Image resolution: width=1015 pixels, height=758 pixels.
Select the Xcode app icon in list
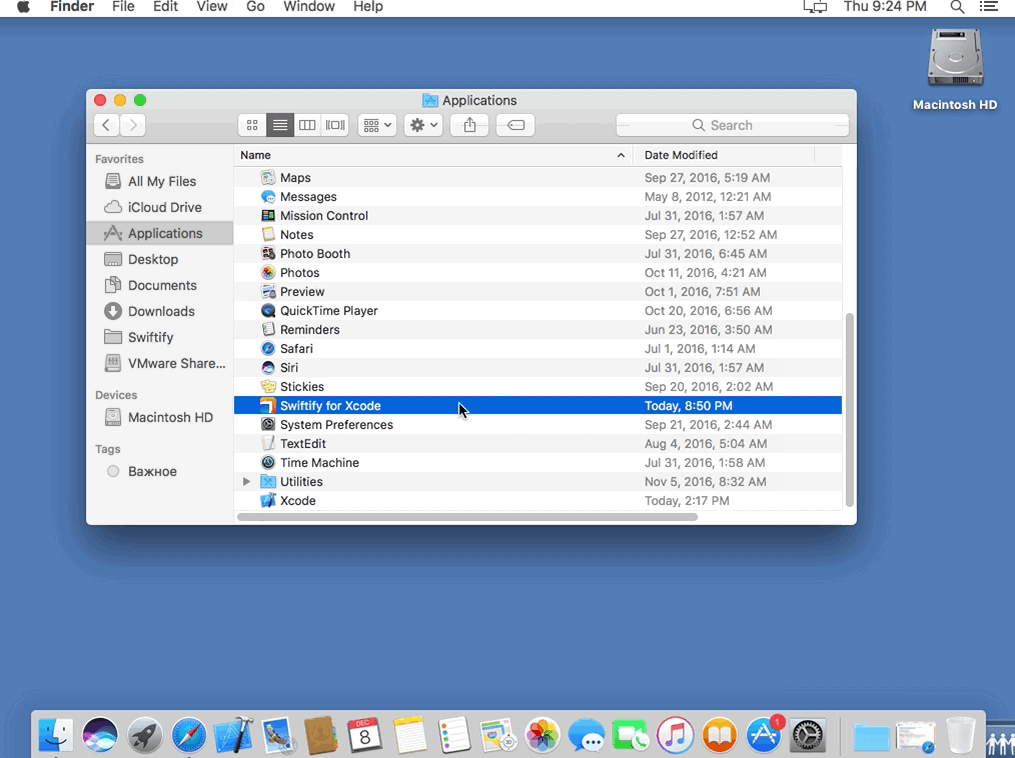point(268,500)
